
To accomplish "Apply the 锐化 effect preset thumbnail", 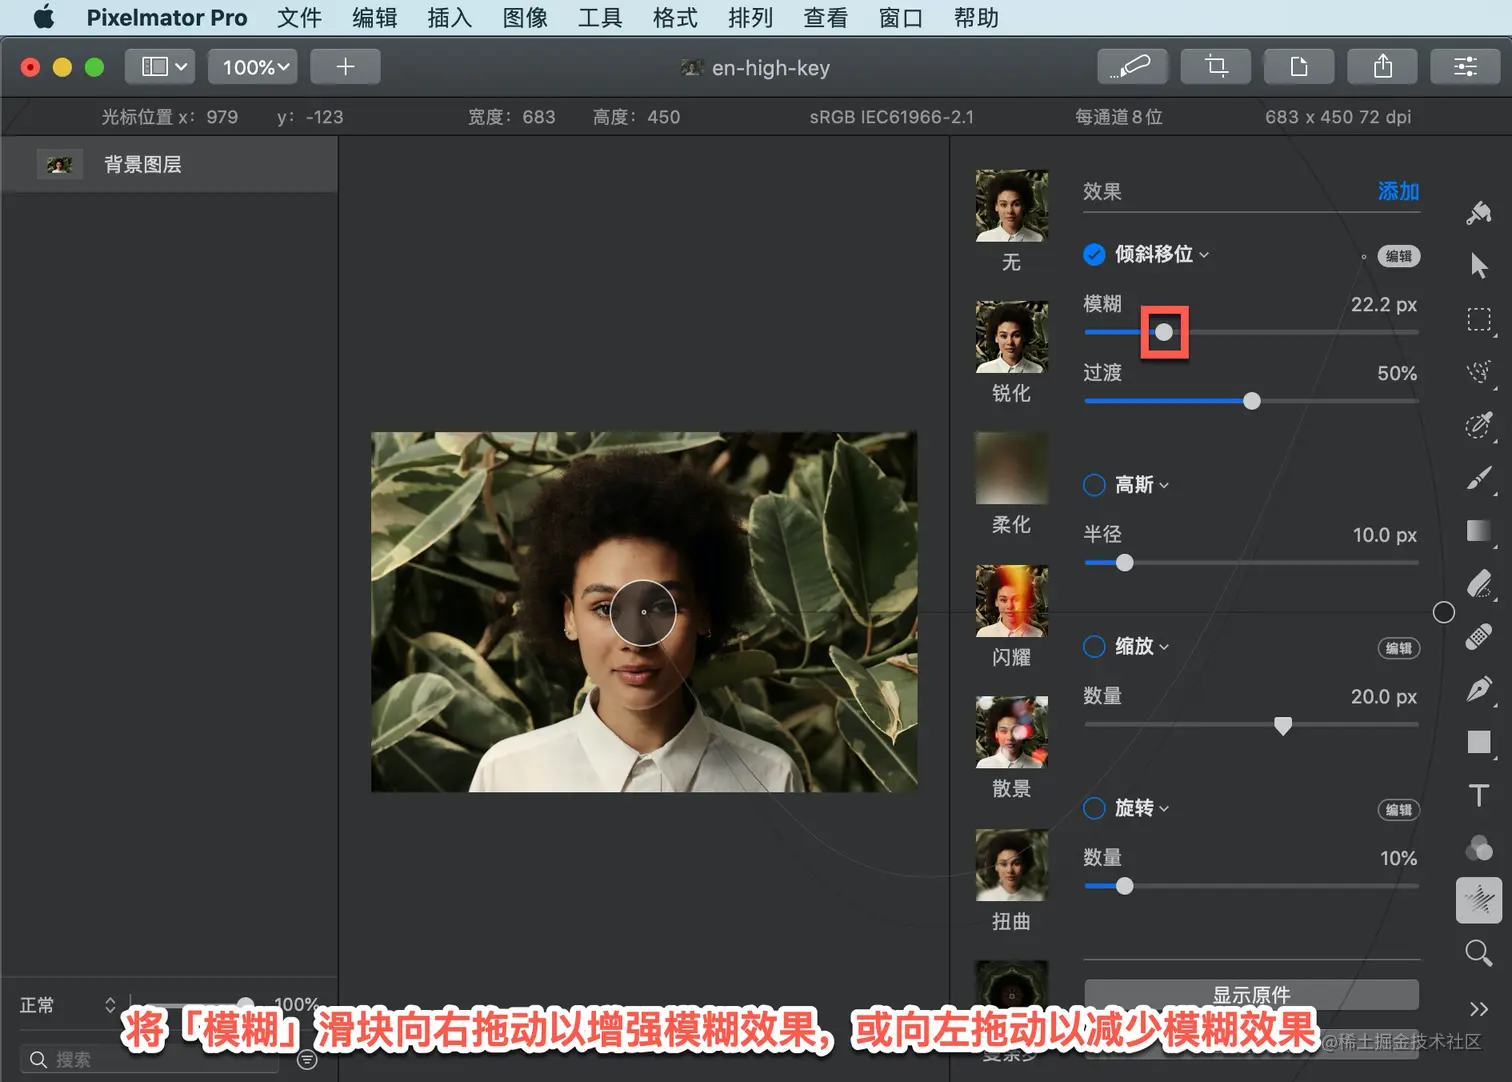I will (x=1012, y=337).
